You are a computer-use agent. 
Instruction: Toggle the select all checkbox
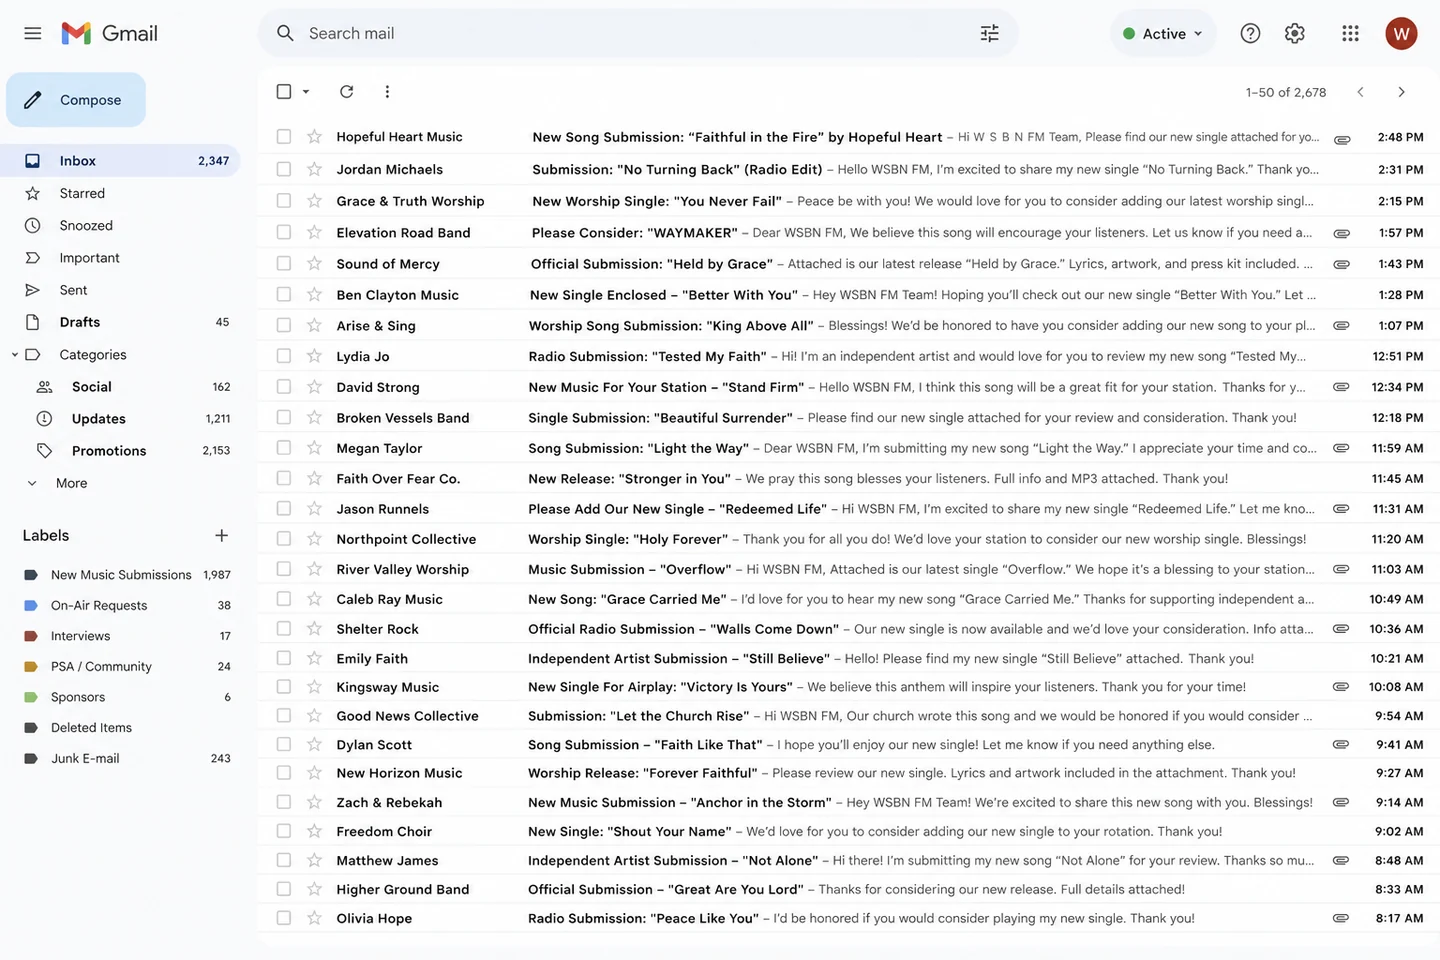pyautogui.click(x=284, y=91)
